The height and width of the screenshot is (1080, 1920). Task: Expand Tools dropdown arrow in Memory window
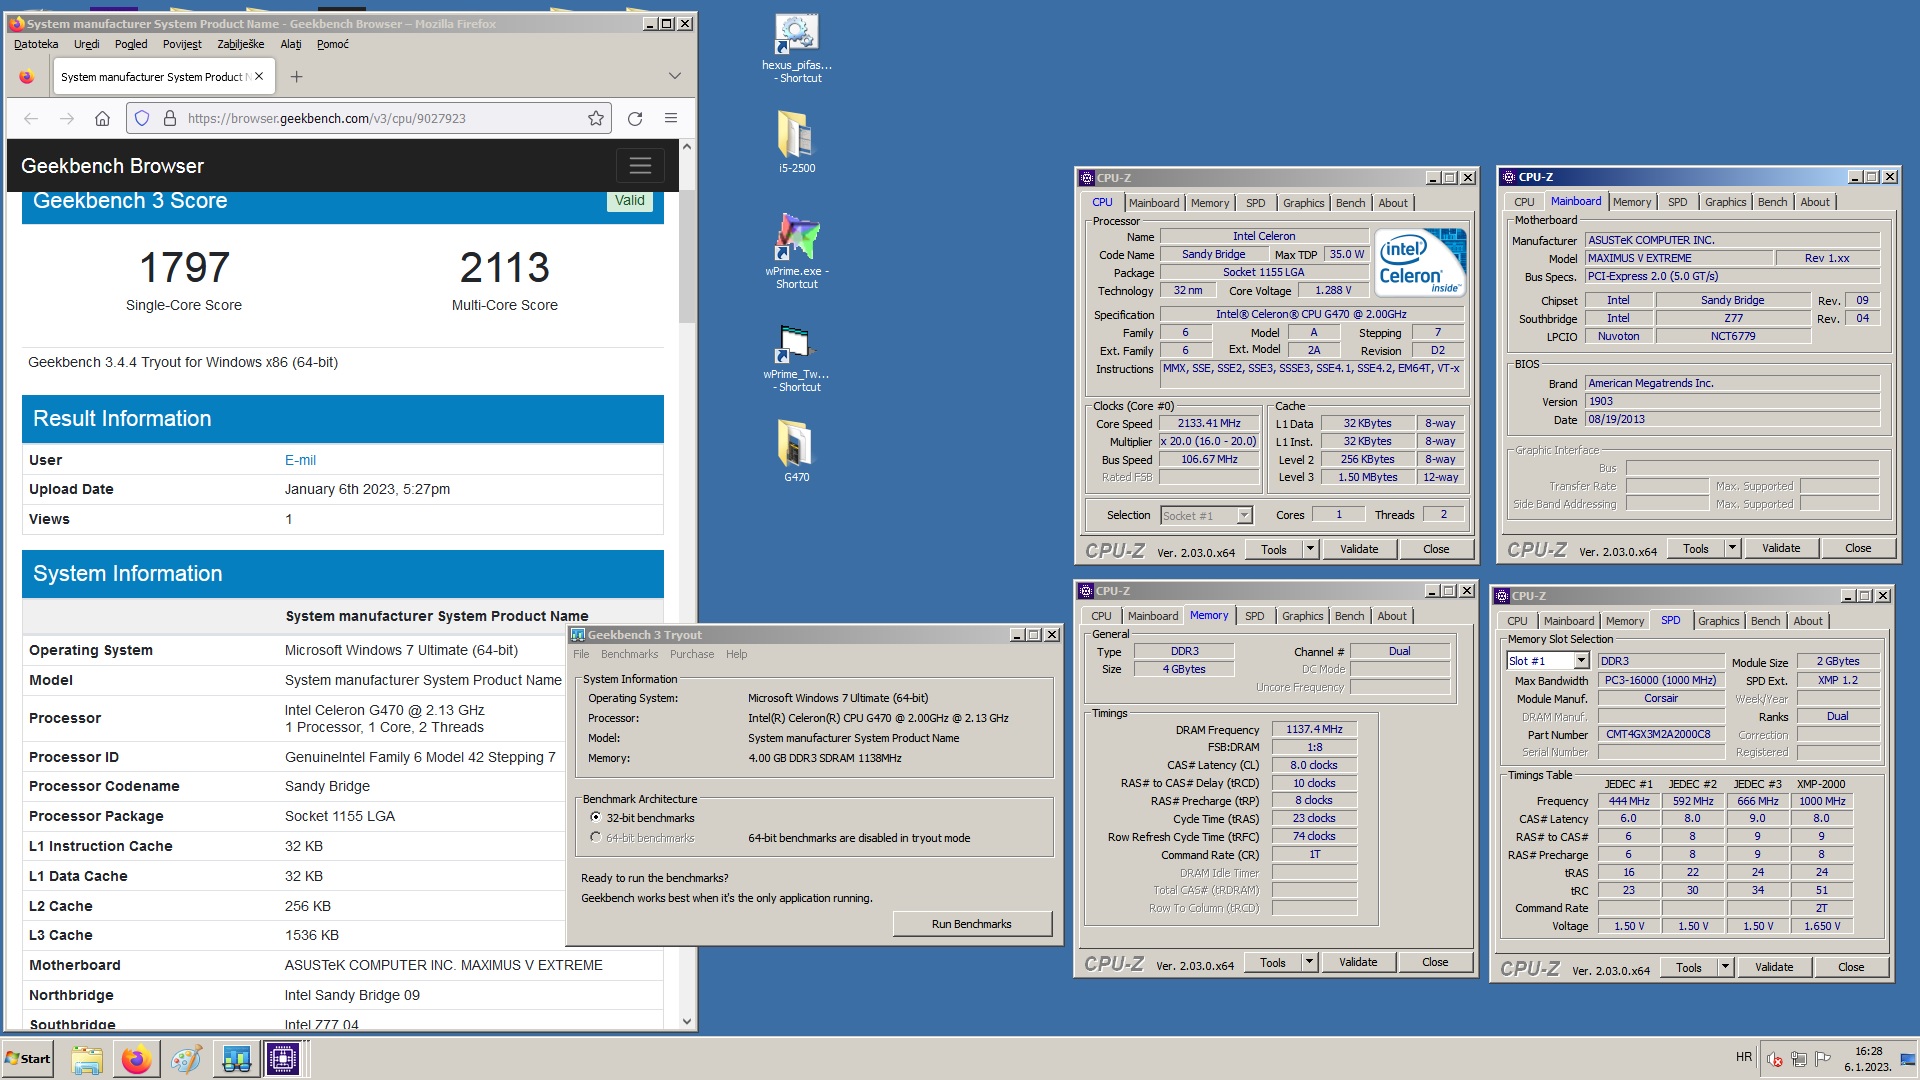pos(1309,962)
